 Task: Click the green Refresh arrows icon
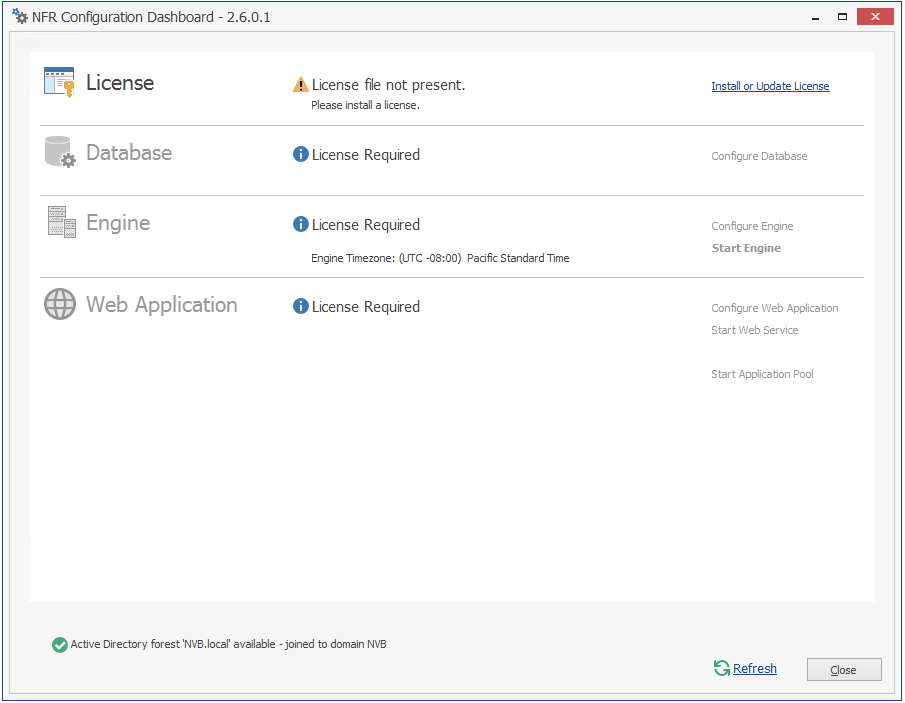tap(721, 668)
